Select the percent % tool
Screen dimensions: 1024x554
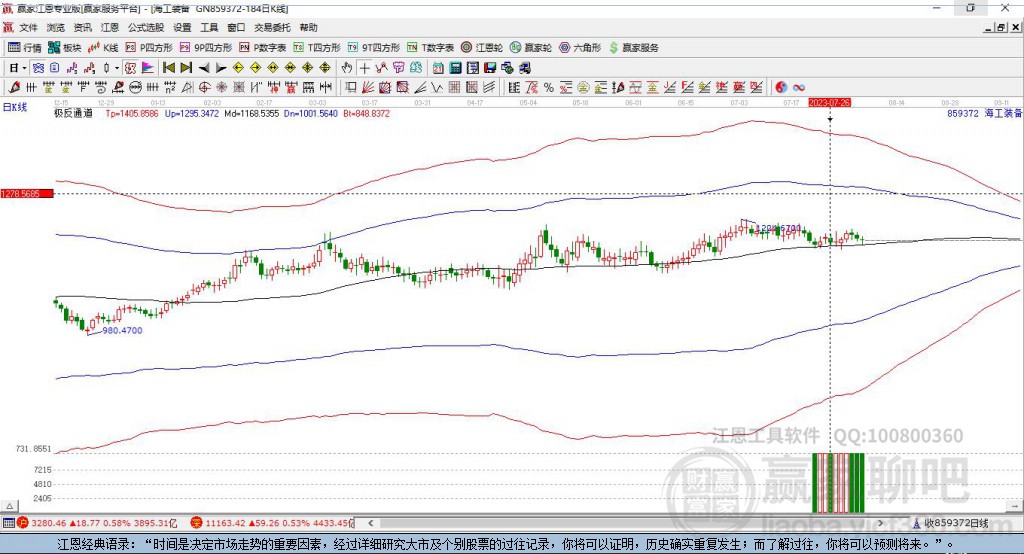click(x=549, y=88)
